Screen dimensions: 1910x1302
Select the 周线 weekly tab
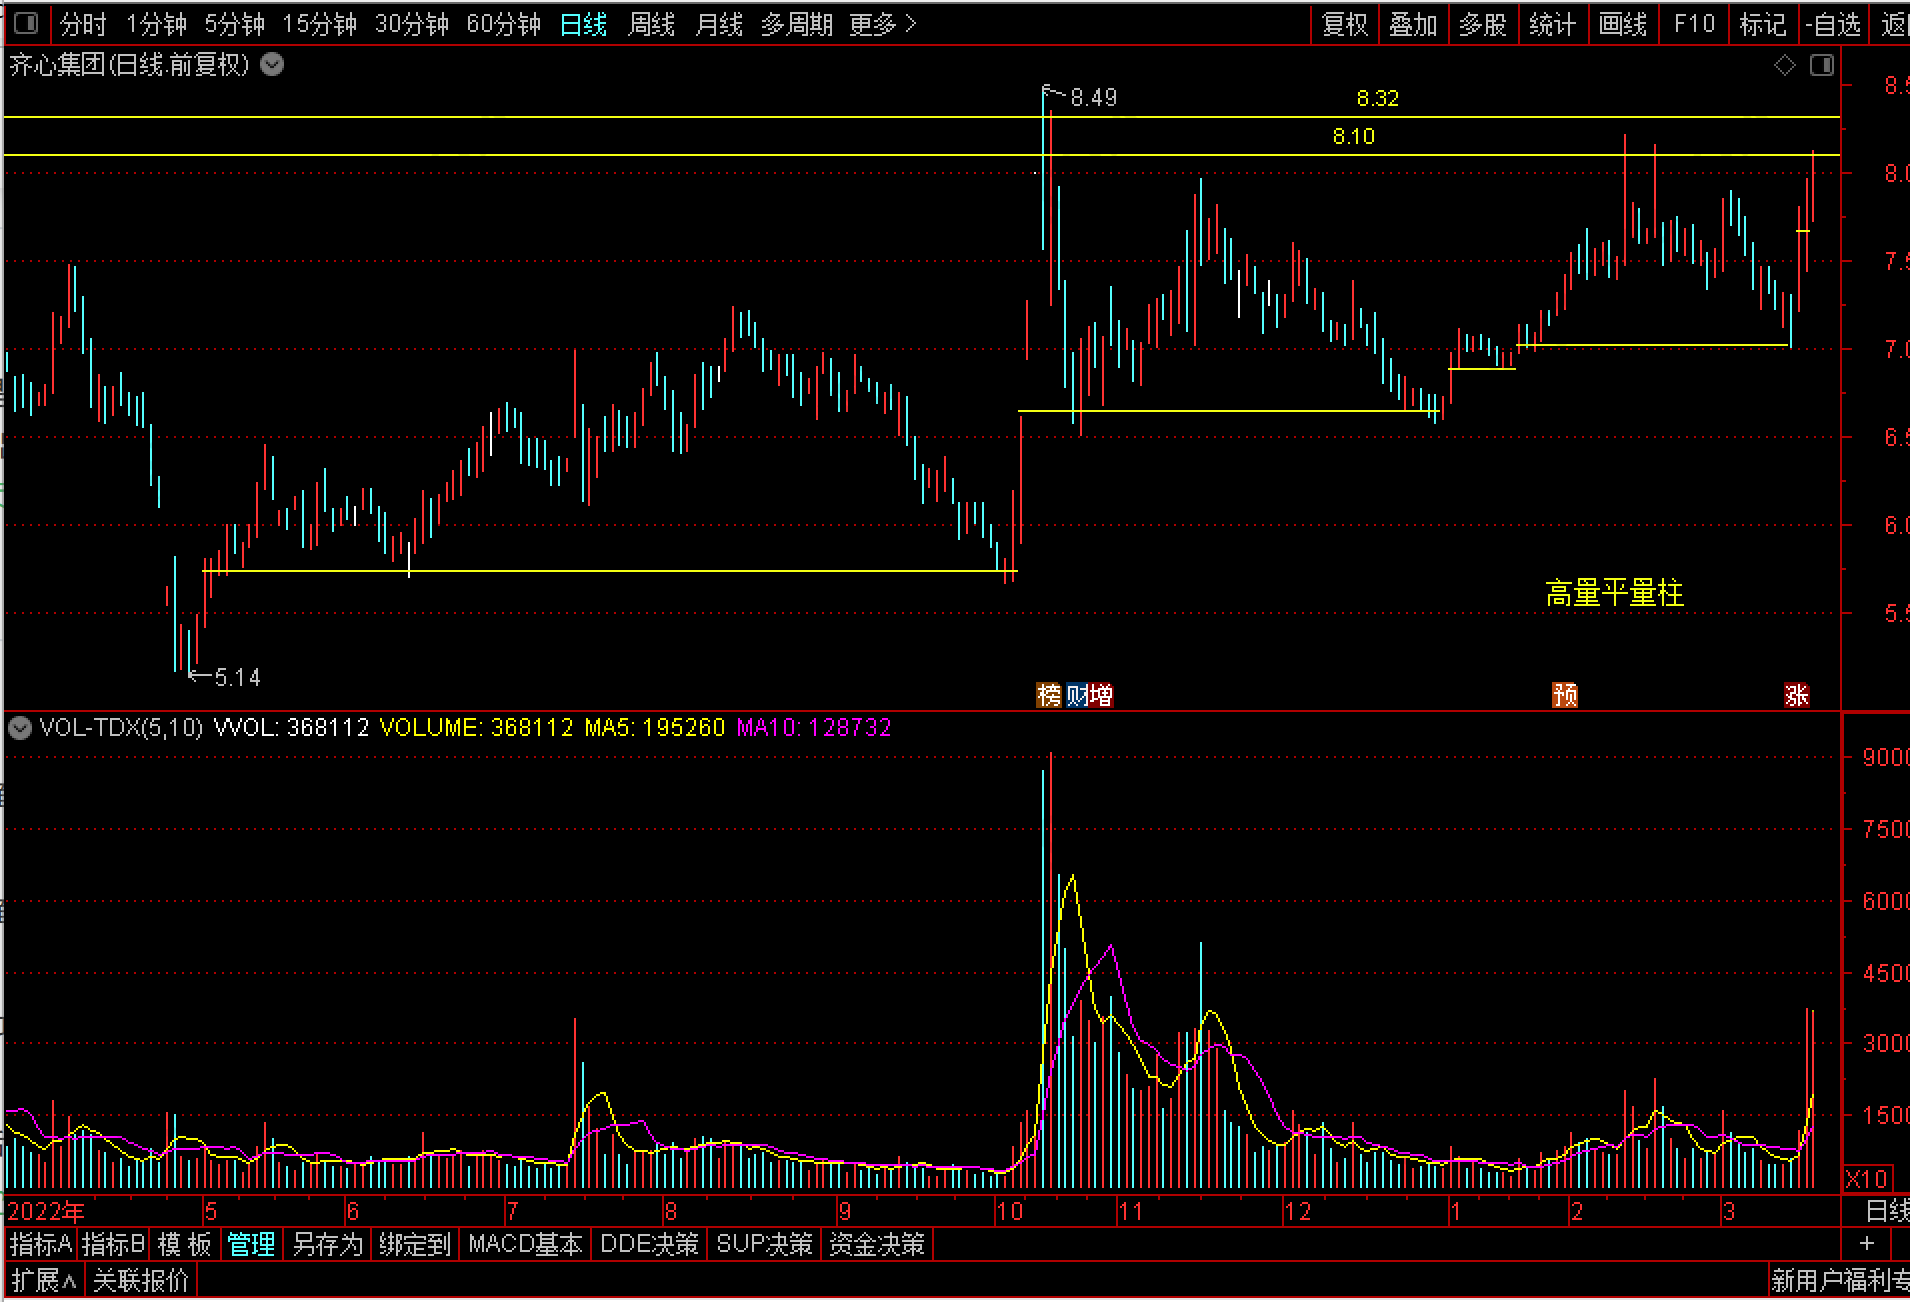click(x=652, y=24)
